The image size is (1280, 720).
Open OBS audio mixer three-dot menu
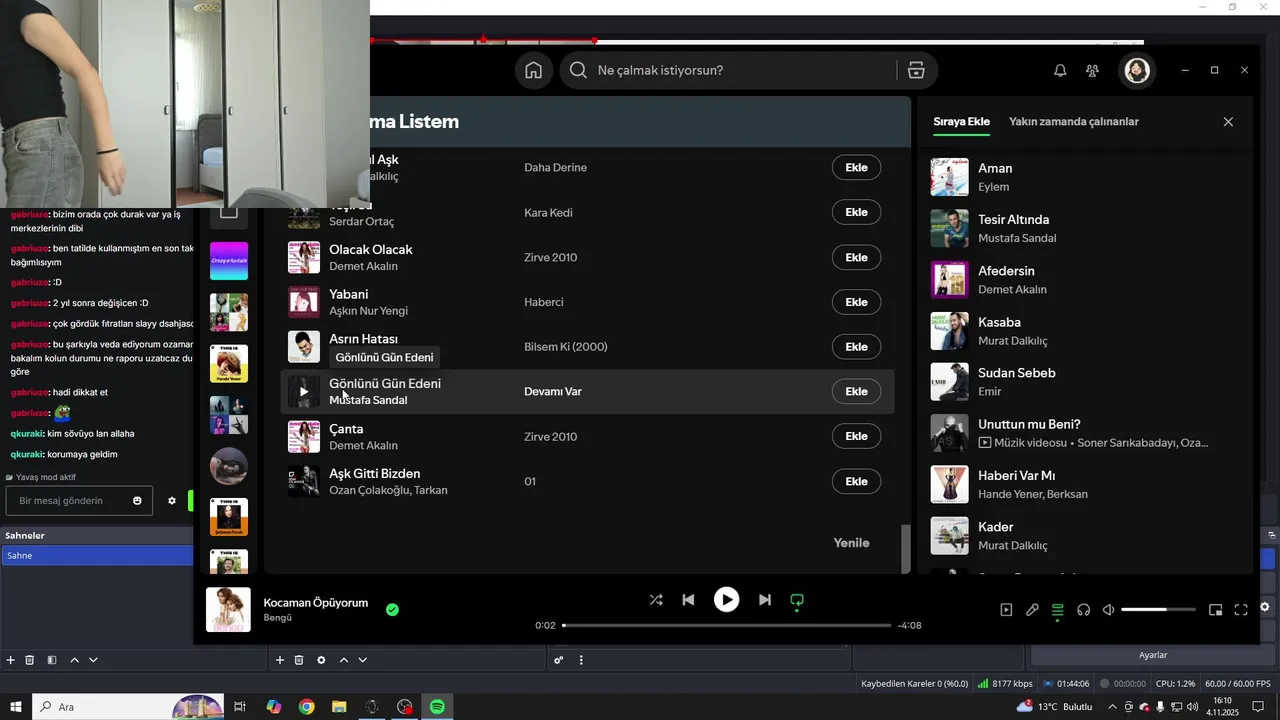[581, 660]
